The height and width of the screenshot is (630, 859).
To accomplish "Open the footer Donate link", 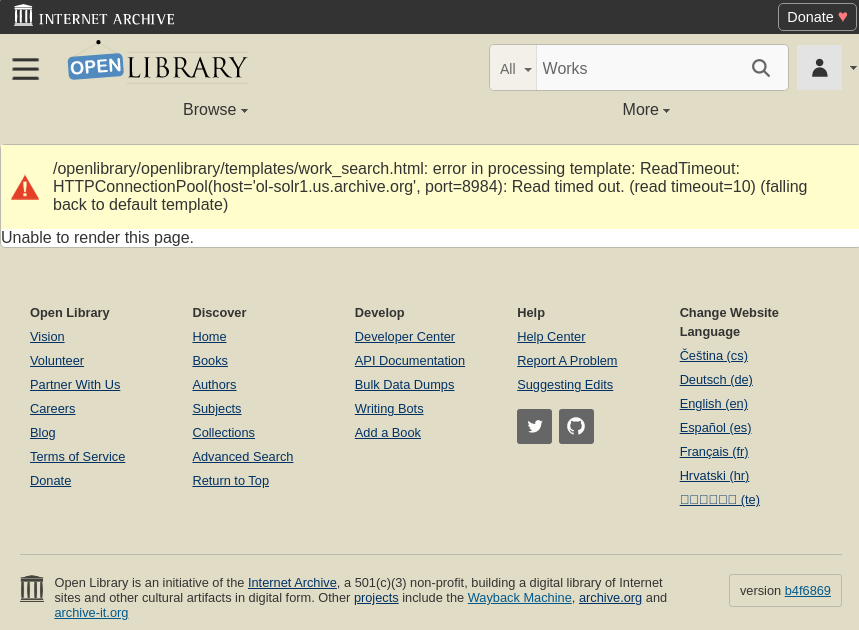I will pyautogui.click(x=50, y=481).
